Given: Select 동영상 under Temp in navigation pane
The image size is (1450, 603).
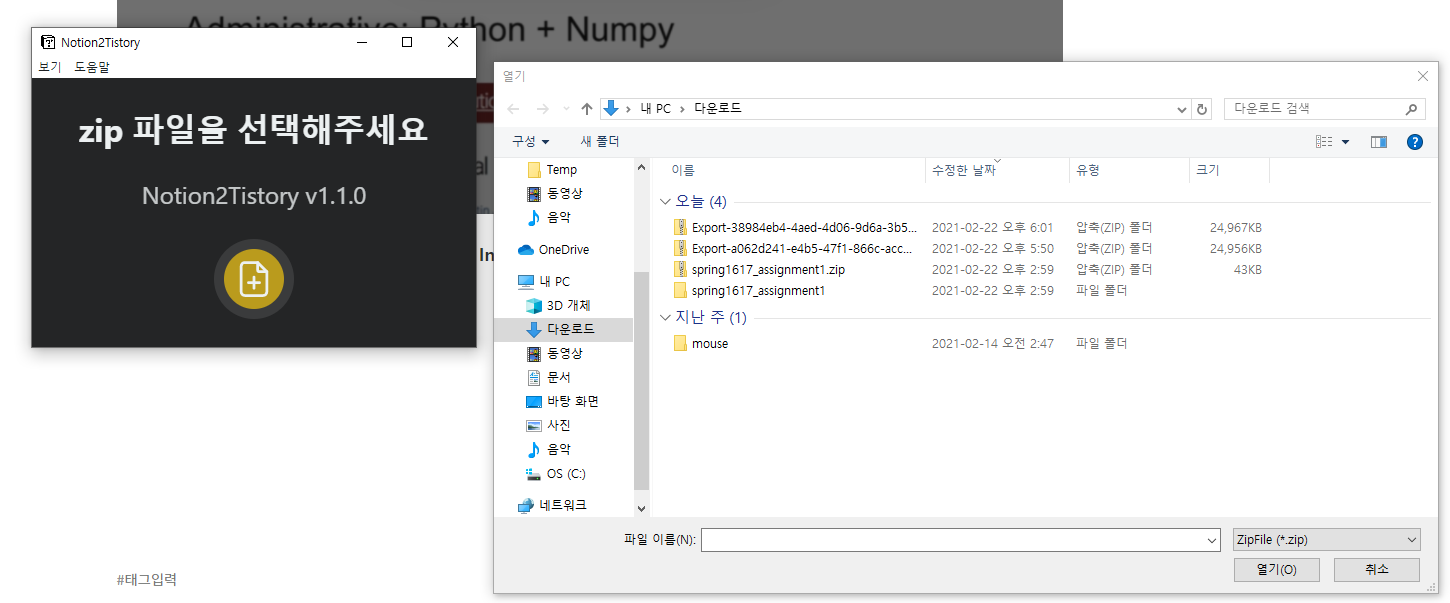Looking at the screenshot, I should point(563,193).
